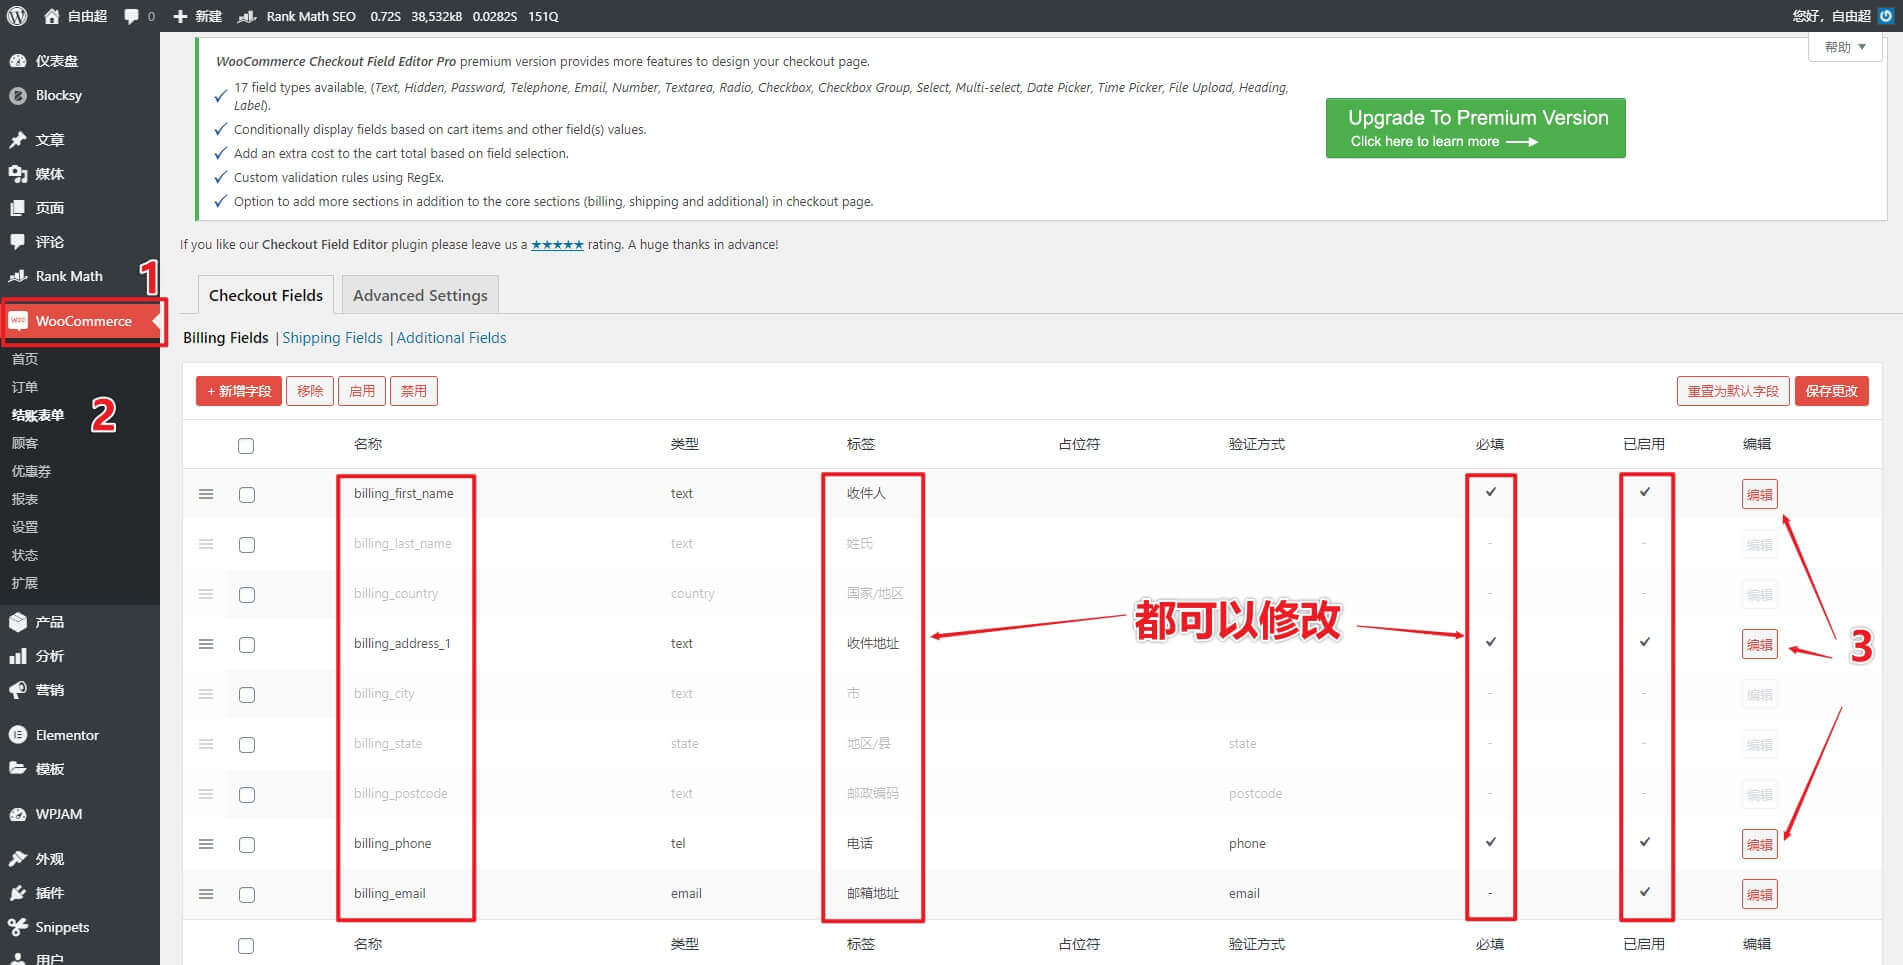
Task: Edit the billing_first_name field
Action: coord(1759,495)
